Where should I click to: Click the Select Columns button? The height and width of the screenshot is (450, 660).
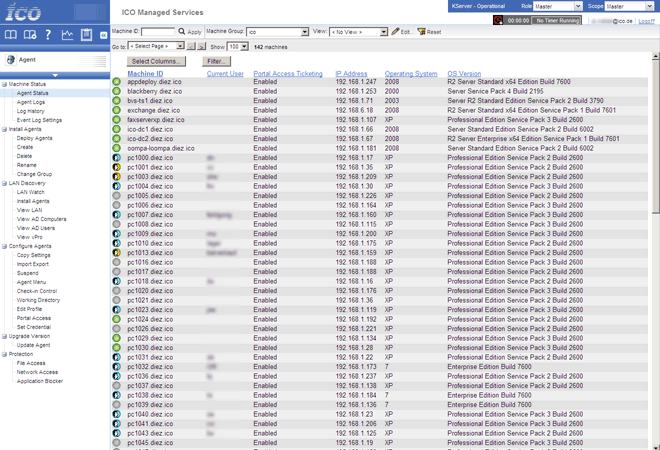tap(156, 61)
